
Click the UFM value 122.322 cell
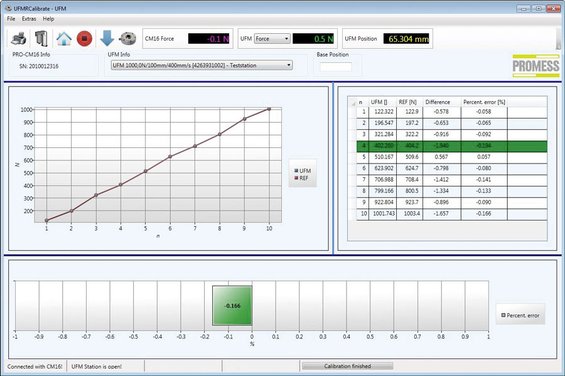382,112
